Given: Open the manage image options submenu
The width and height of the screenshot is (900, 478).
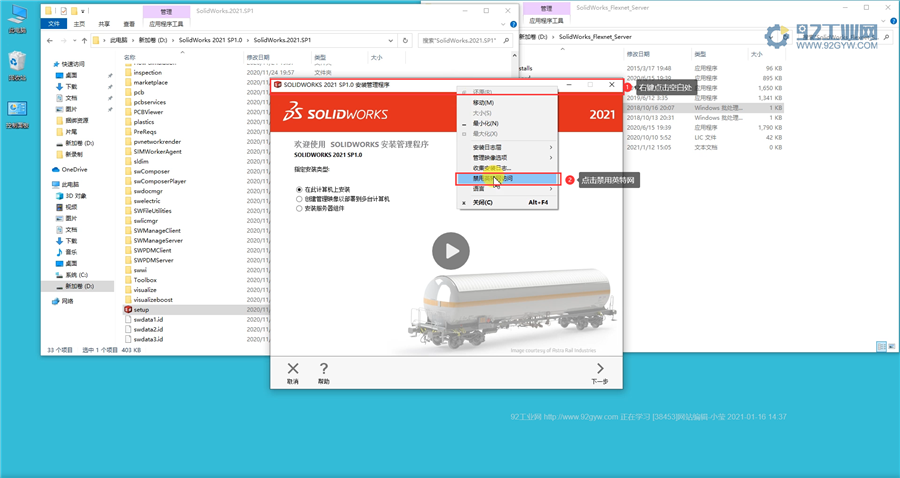Looking at the screenshot, I should tap(507, 158).
